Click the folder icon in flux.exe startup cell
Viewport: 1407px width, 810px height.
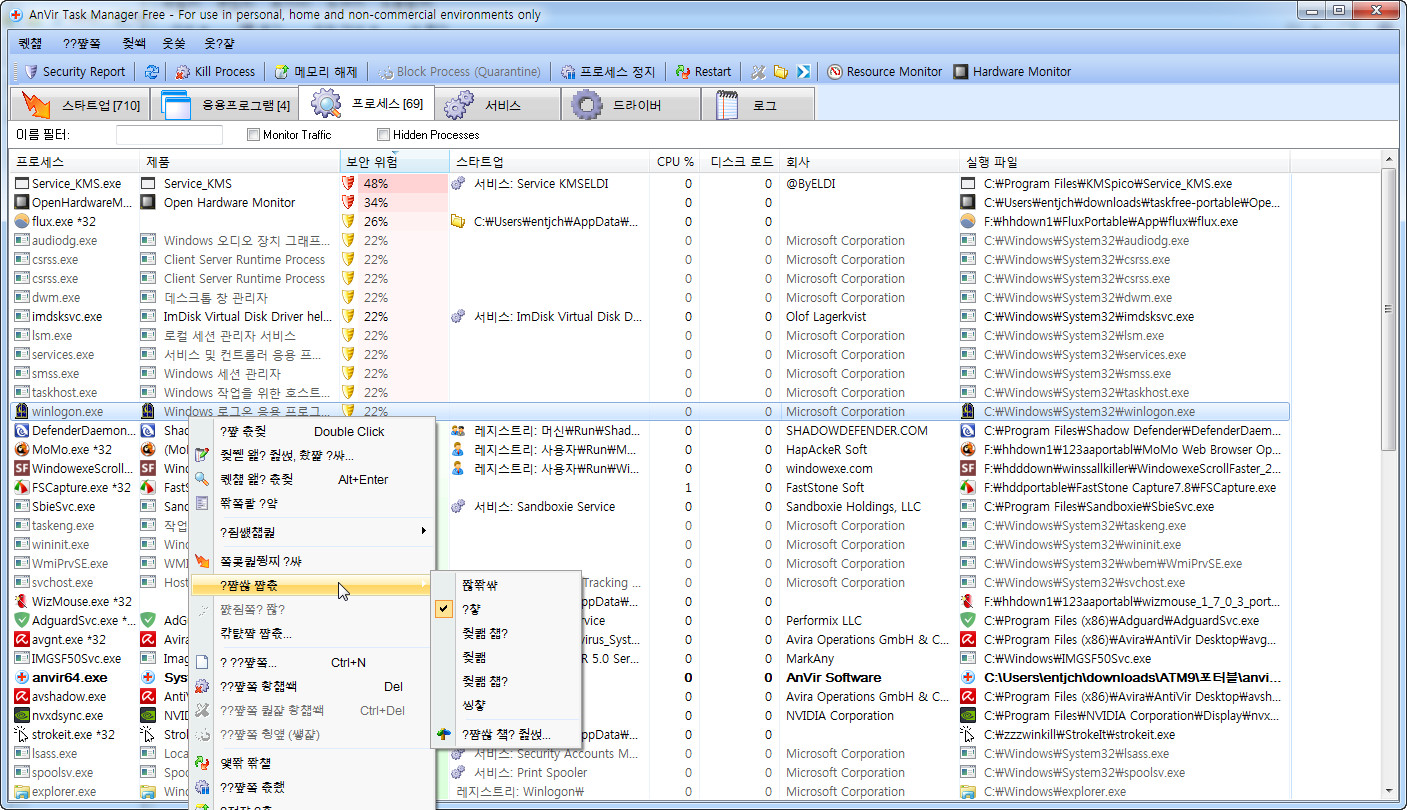[x=459, y=222]
